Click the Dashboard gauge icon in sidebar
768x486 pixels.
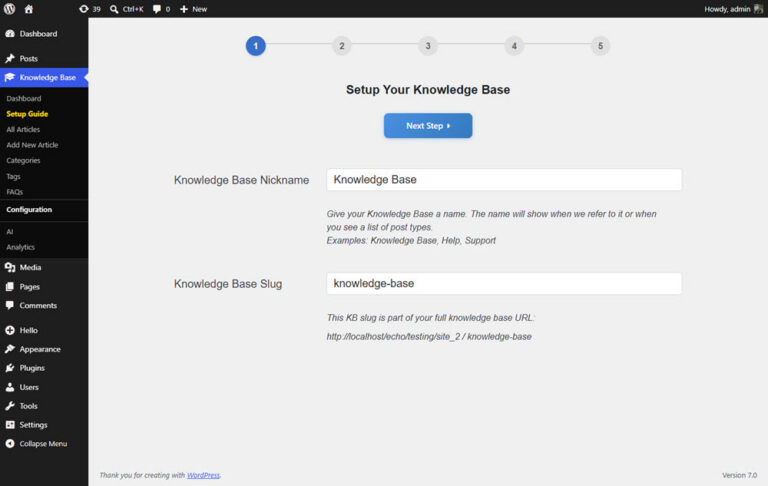click(10, 33)
